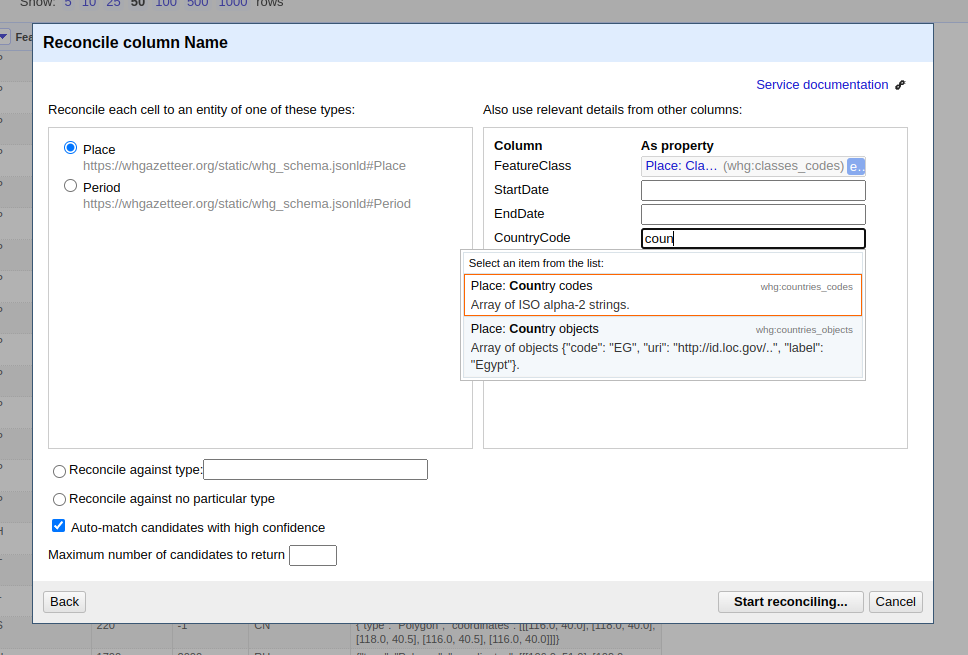Screen dimensions: 968x655
Task: Click the Reconcile against type text box
Action: coord(315,470)
